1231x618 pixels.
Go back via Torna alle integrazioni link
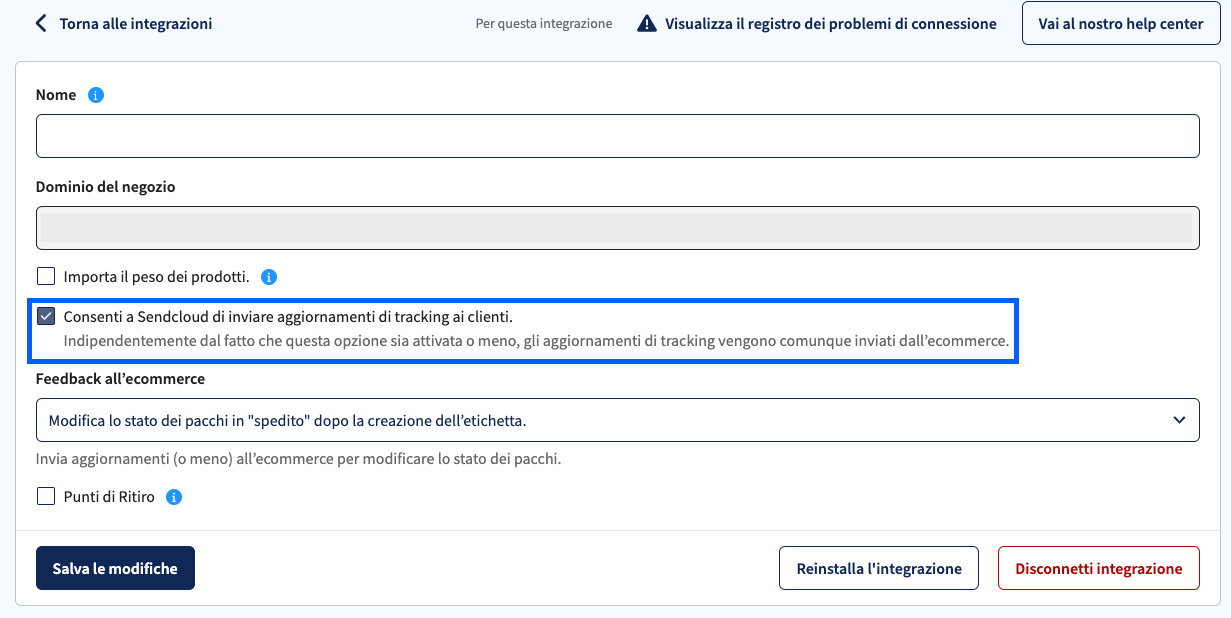[136, 23]
